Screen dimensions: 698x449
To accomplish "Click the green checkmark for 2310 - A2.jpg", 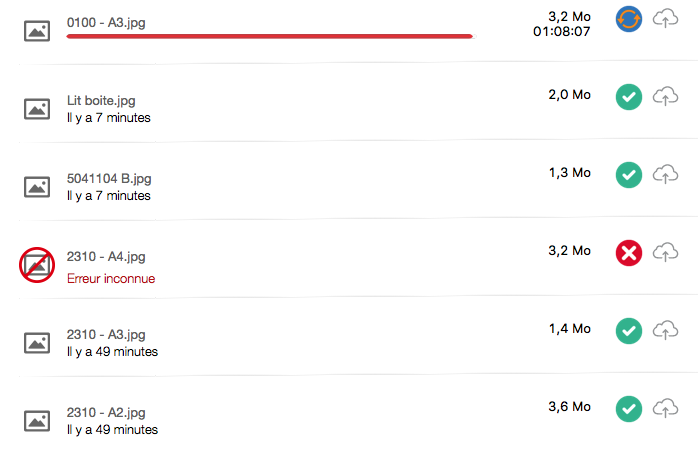I will pos(628,408).
